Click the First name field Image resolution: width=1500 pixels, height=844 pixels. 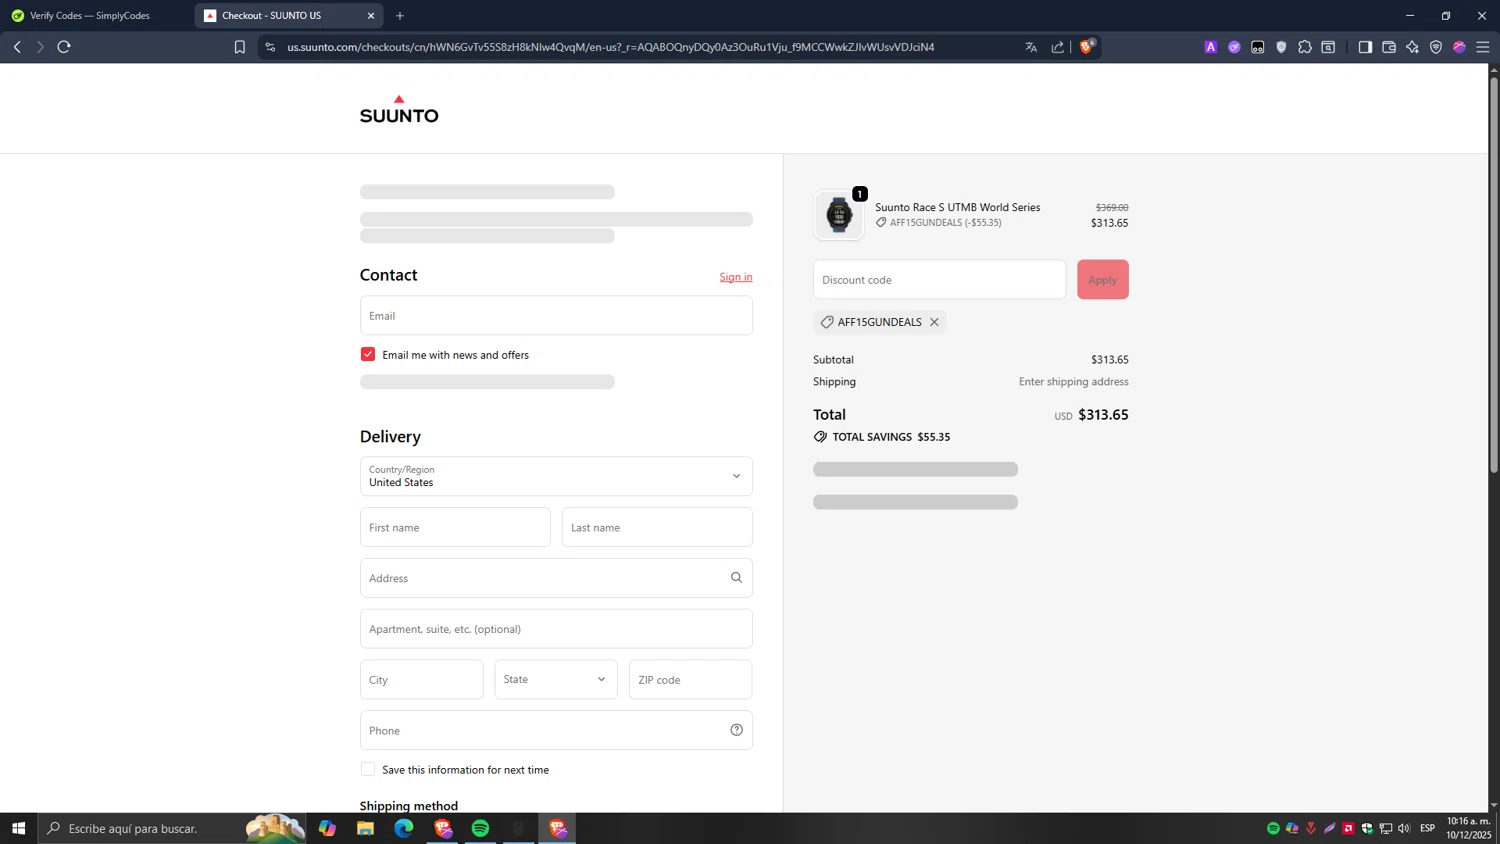click(x=455, y=527)
